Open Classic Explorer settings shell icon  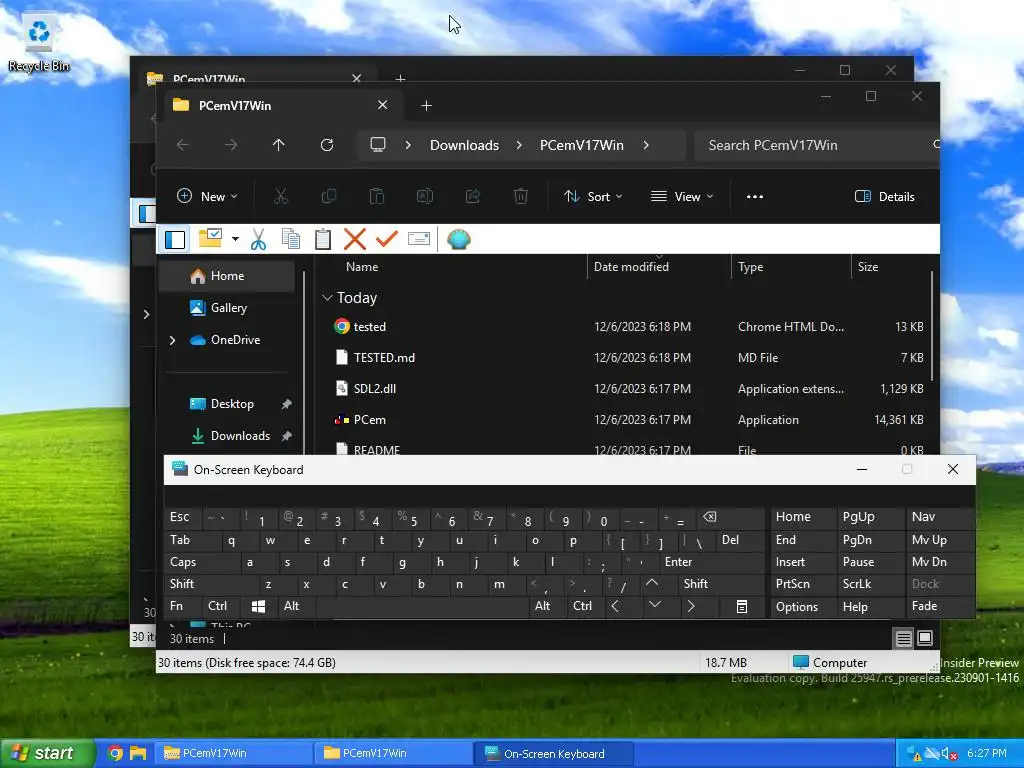click(x=458, y=240)
